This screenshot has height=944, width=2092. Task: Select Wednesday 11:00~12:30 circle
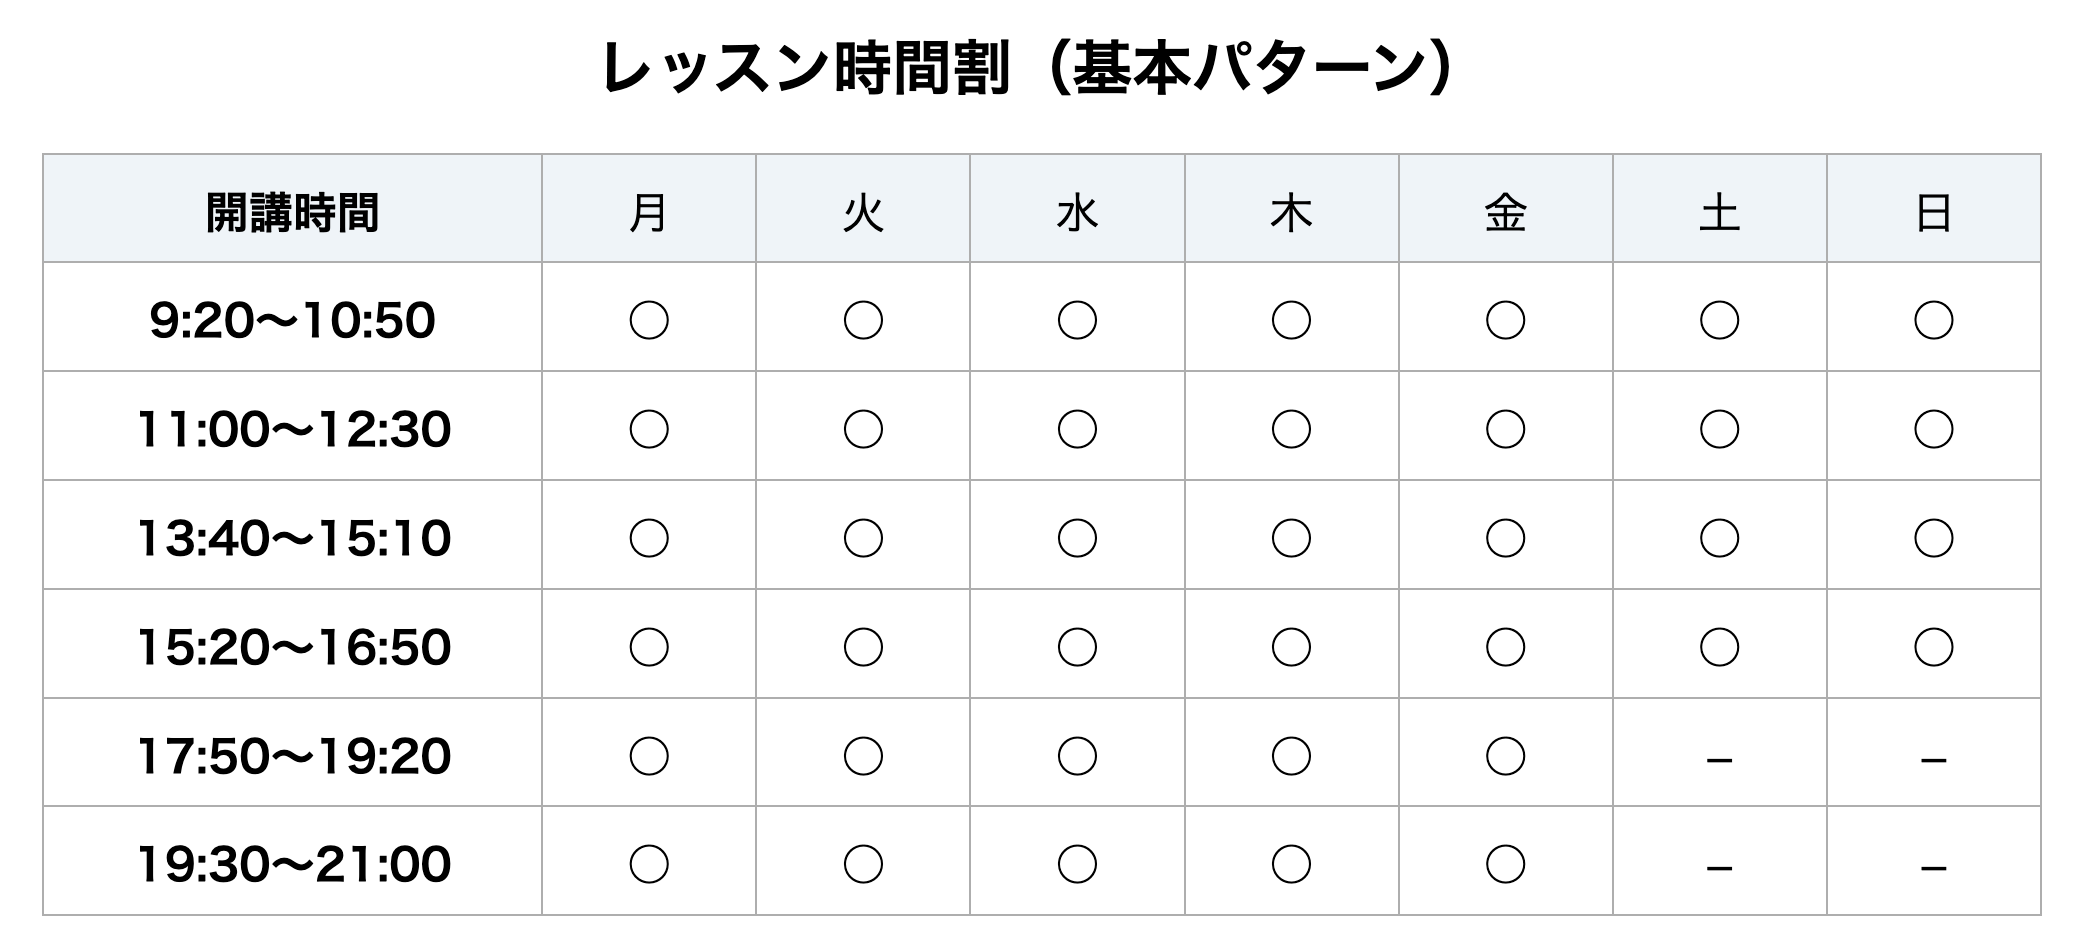(1077, 430)
